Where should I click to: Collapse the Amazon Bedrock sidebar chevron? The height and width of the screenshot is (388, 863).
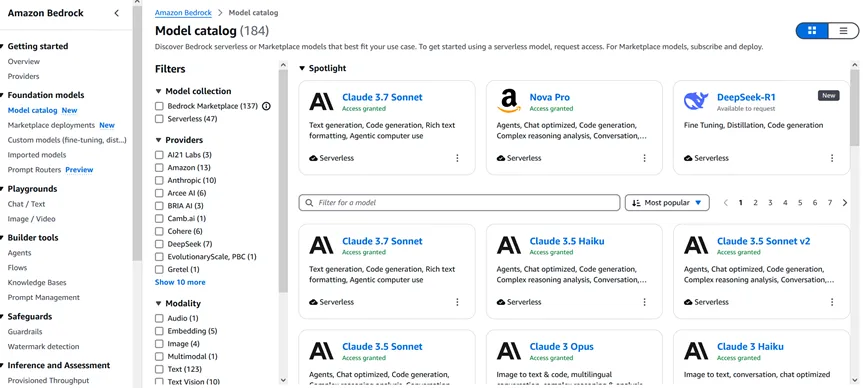point(116,13)
